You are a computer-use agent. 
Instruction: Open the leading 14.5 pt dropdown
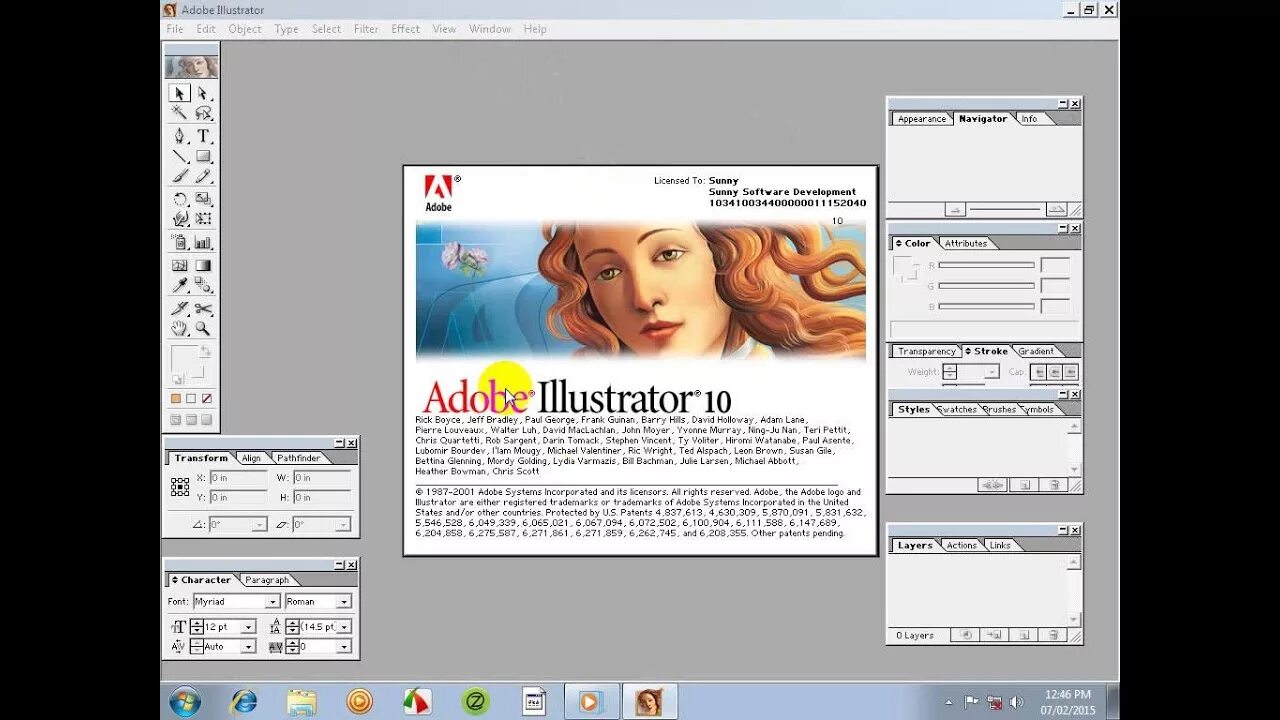pos(343,627)
